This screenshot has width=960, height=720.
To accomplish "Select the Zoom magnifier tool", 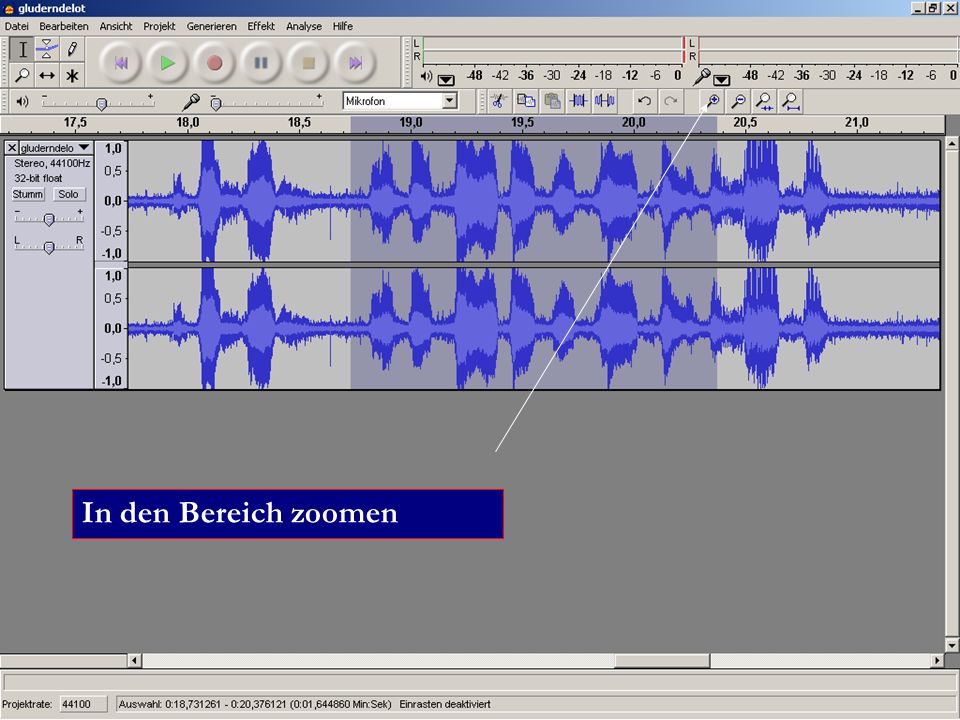I will pos(22,75).
